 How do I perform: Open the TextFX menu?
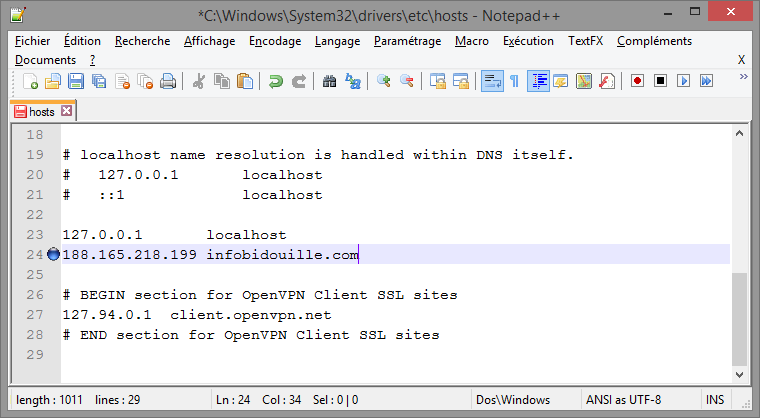point(586,41)
